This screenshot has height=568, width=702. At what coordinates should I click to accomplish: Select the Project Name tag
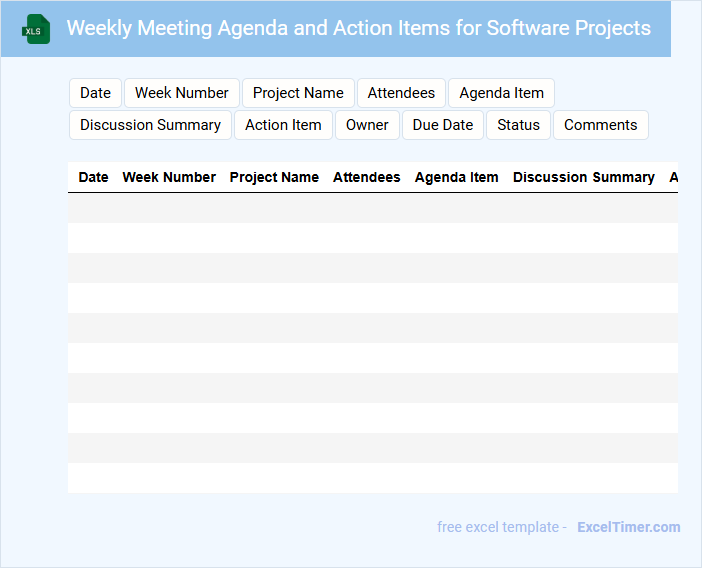click(x=298, y=93)
